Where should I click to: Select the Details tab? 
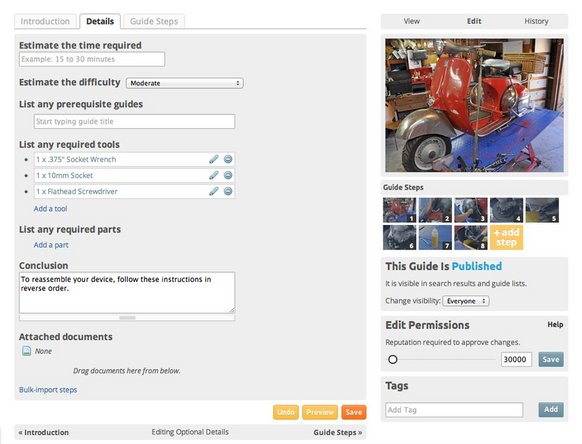pos(100,21)
